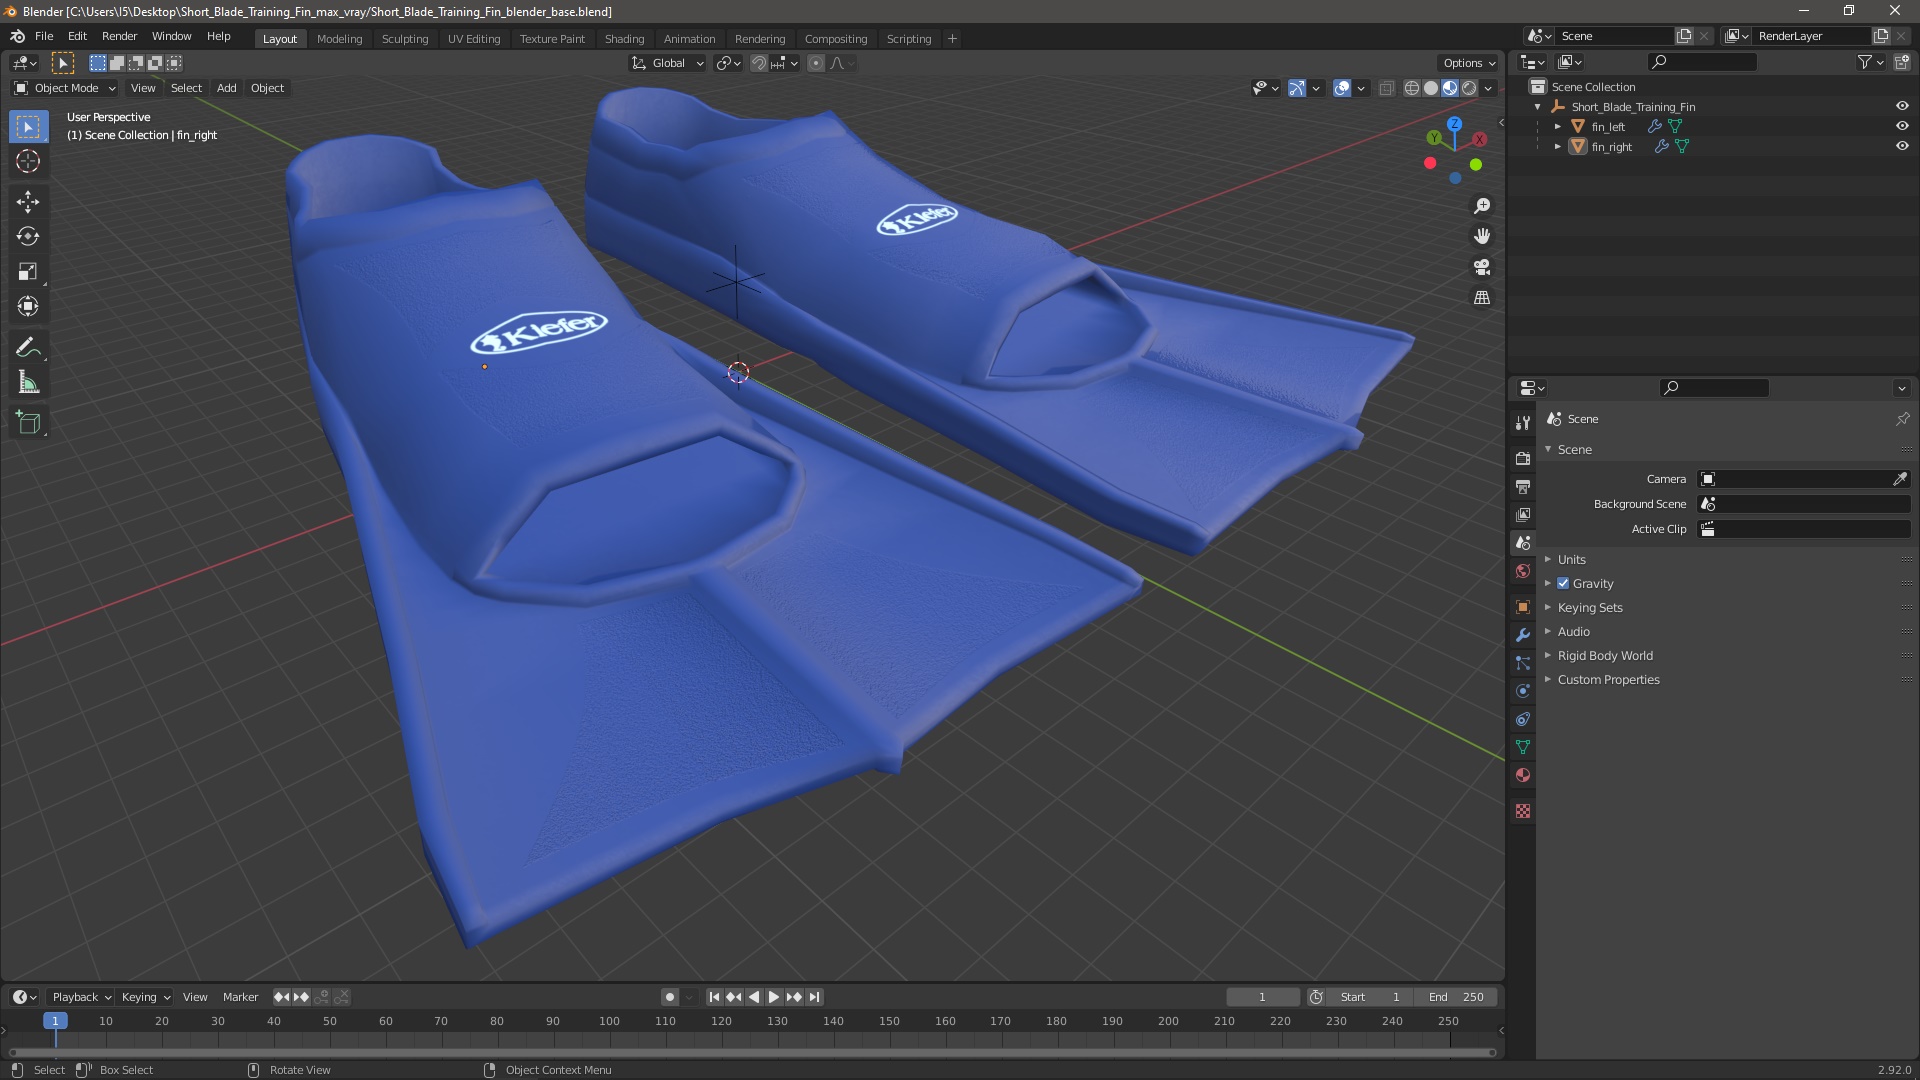The height and width of the screenshot is (1080, 1920).
Task: Click the current frame number field
Action: point(1262,997)
